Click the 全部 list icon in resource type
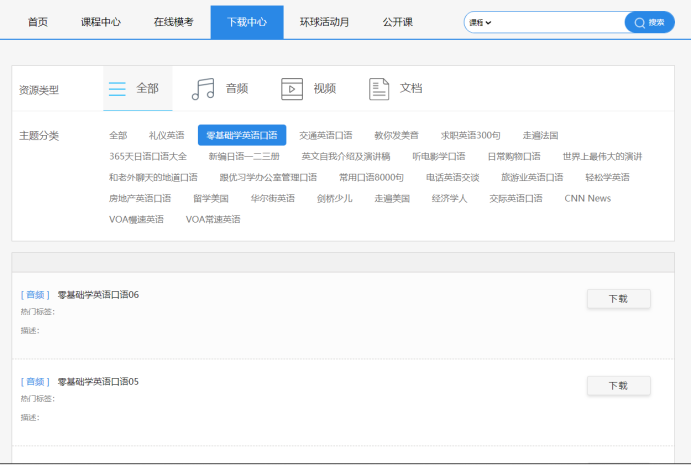 point(117,89)
